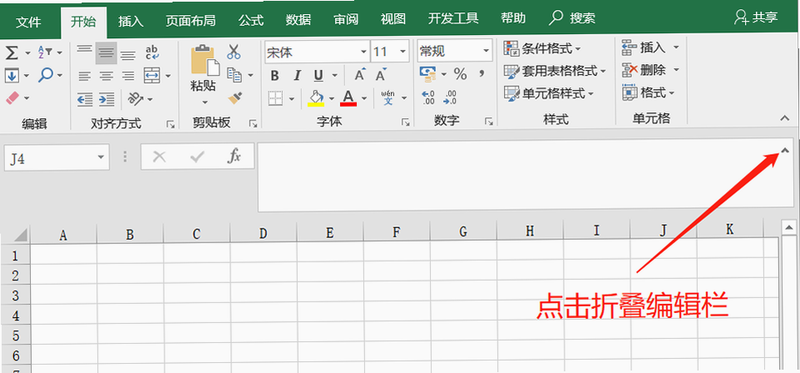
Task: Switch to the 公式 tab
Action: click(251, 20)
